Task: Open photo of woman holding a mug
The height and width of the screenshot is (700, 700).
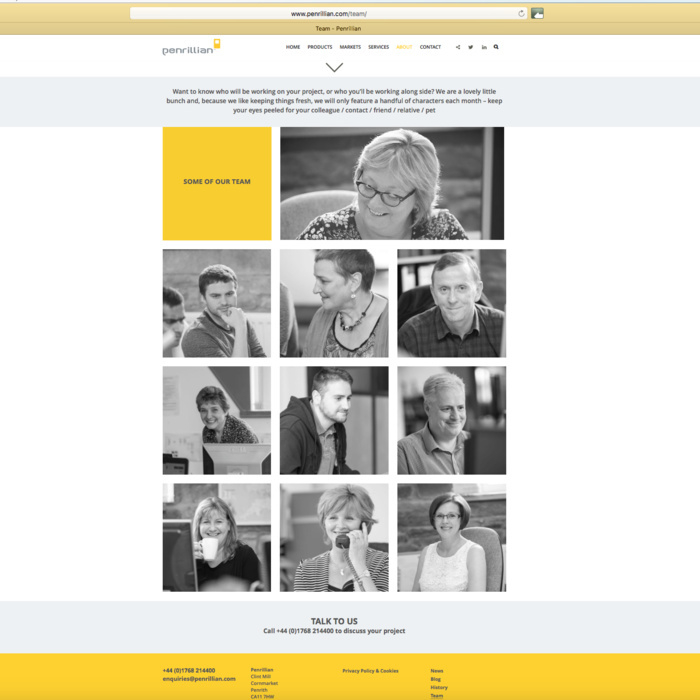Action: [x=217, y=538]
